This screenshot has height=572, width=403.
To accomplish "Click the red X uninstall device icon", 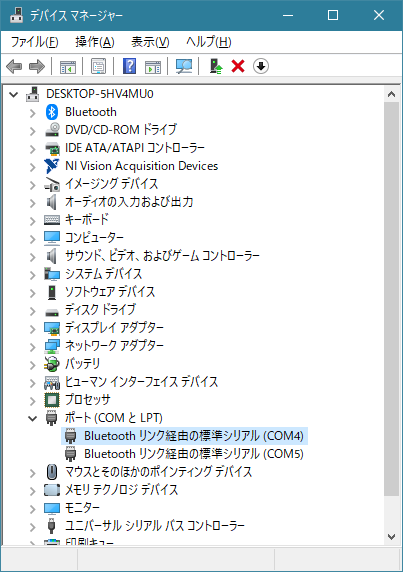I will click(x=238, y=66).
